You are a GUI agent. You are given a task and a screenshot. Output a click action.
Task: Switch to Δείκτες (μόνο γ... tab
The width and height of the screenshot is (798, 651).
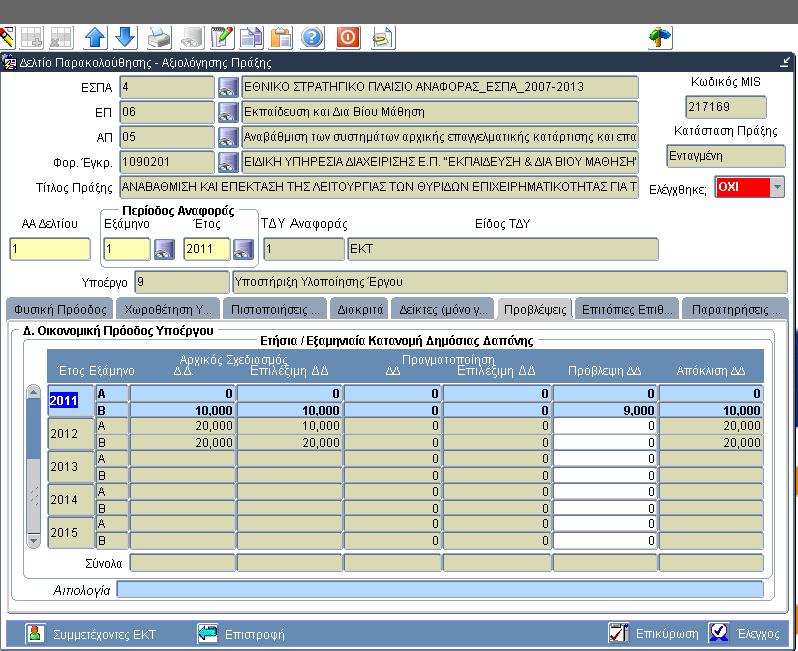coord(443,309)
